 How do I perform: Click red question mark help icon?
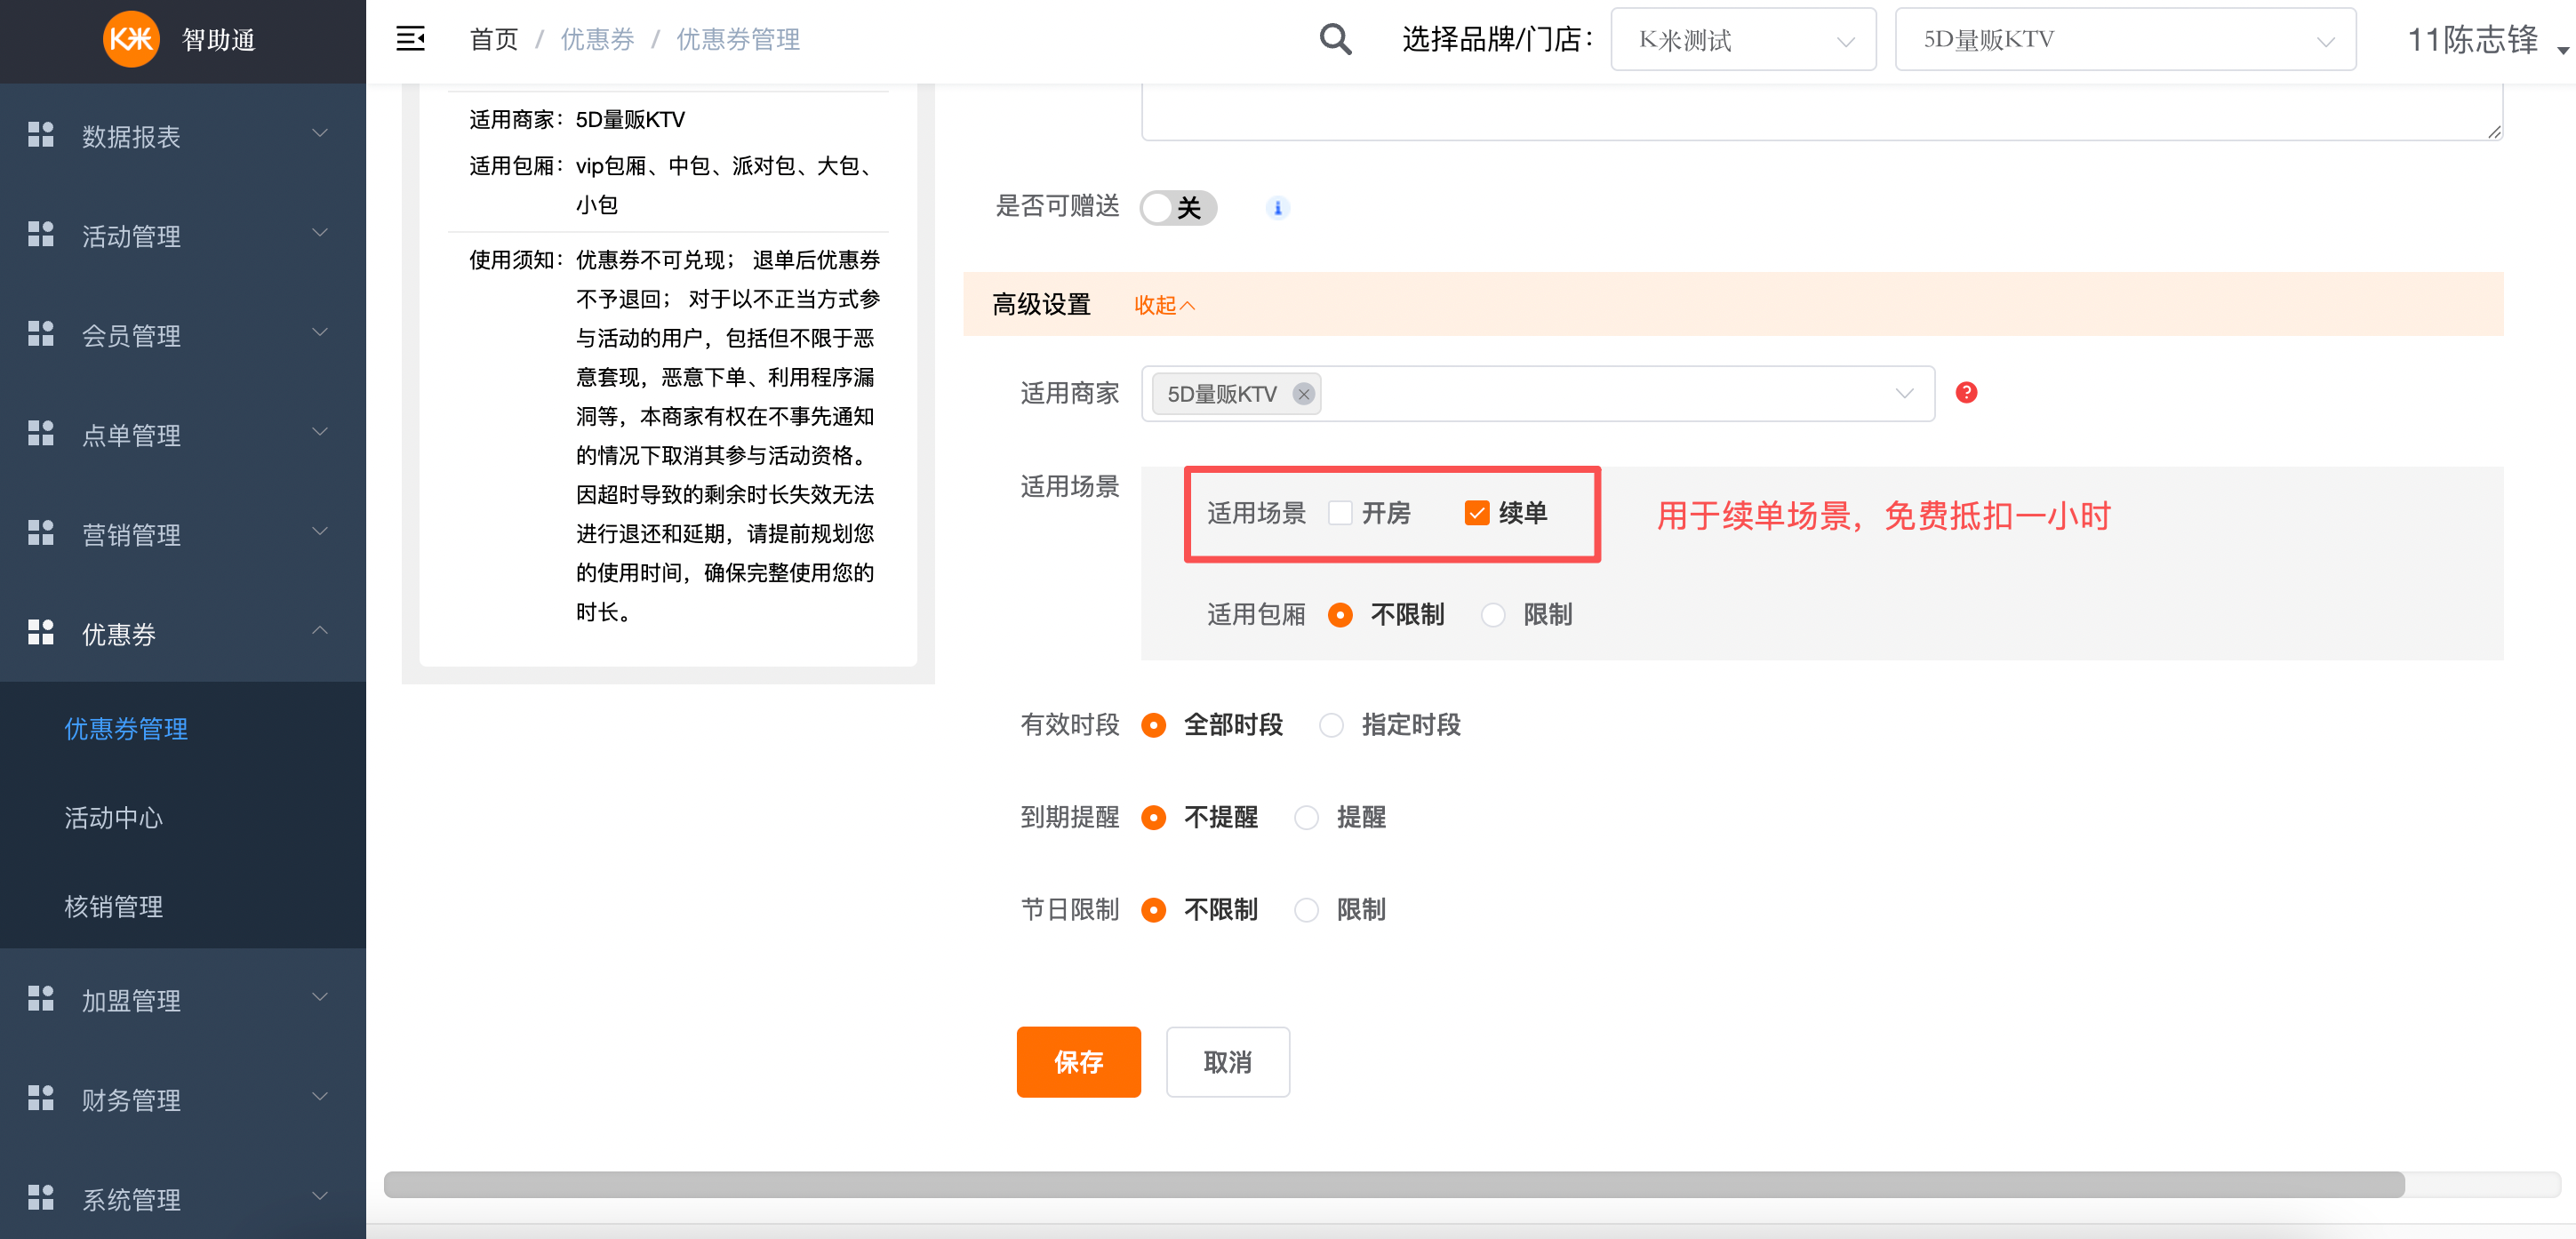click(x=1965, y=393)
